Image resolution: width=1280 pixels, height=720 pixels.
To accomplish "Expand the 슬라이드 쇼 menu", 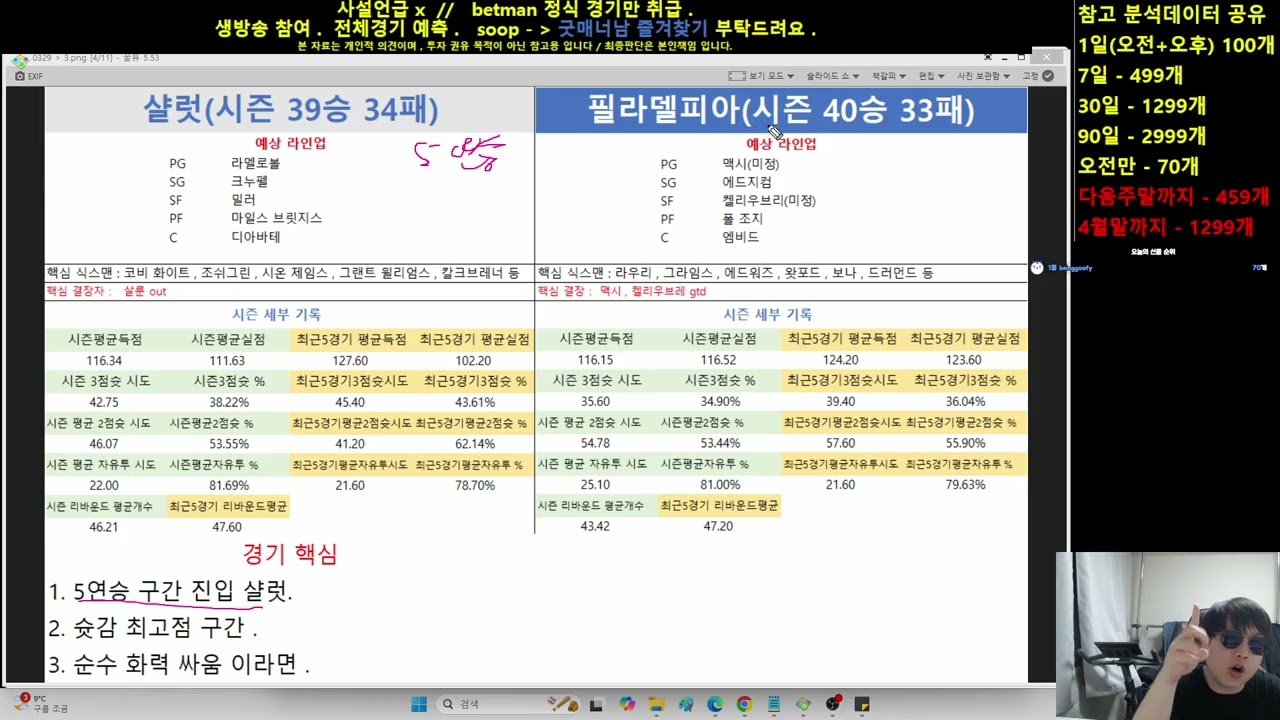I will pyautogui.click(x=832, y=76).
